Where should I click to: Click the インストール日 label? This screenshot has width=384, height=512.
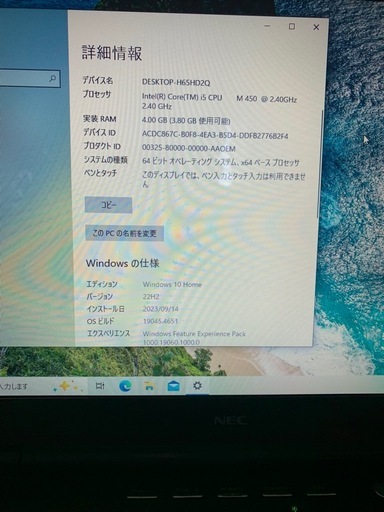tap(106, 309)
